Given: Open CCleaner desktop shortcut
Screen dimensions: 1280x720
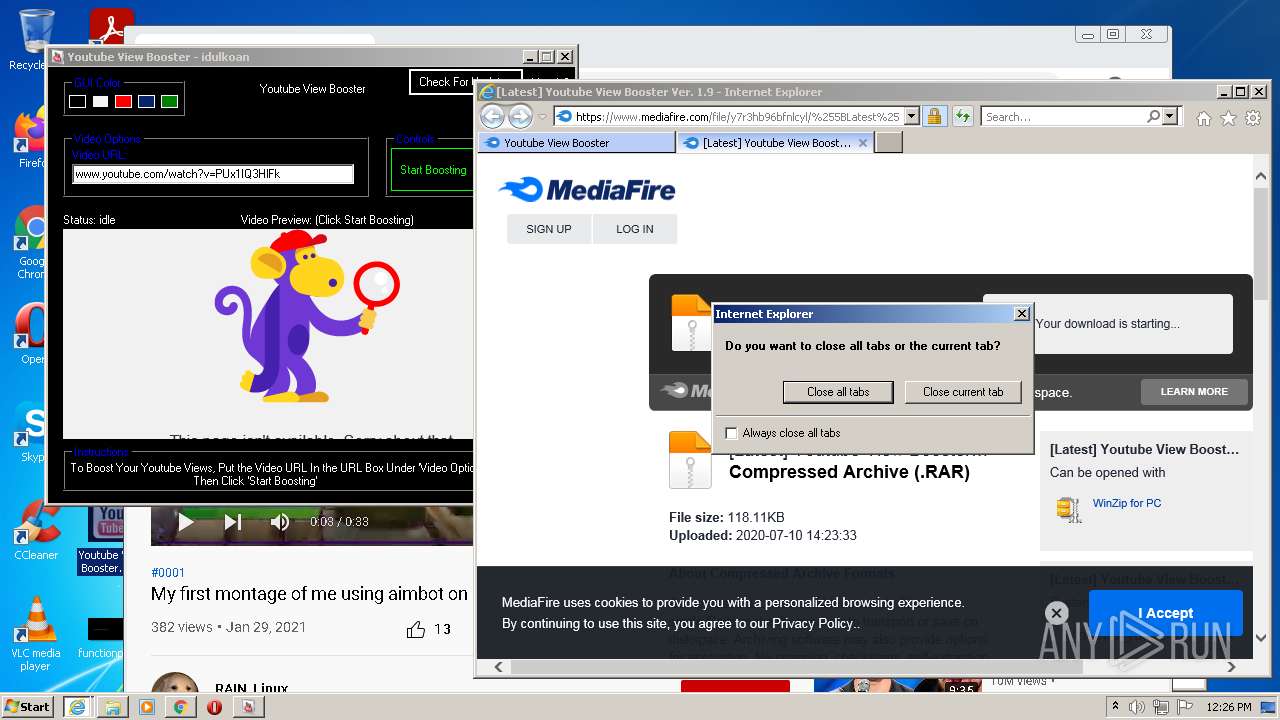Looking at the screenshot, I should [x=36, y=530].
